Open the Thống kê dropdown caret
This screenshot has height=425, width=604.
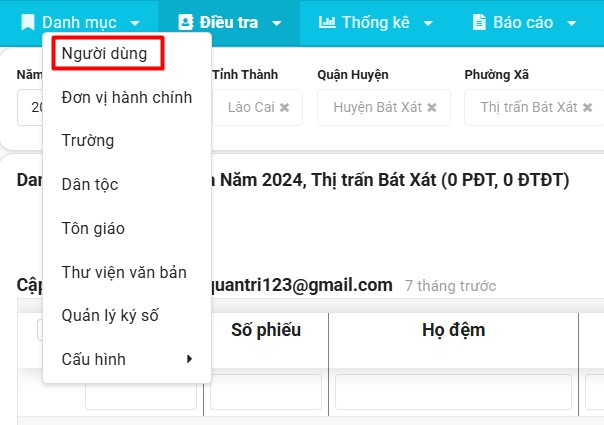click(428, 23)
